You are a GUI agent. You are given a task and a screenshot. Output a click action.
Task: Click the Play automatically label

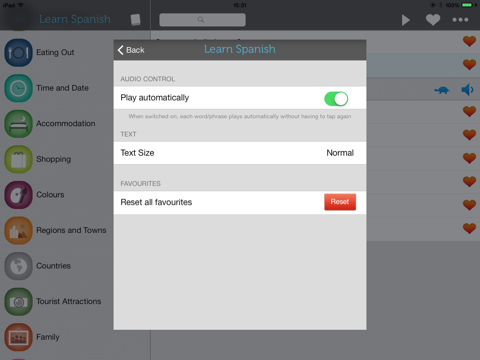click(155, 98)
